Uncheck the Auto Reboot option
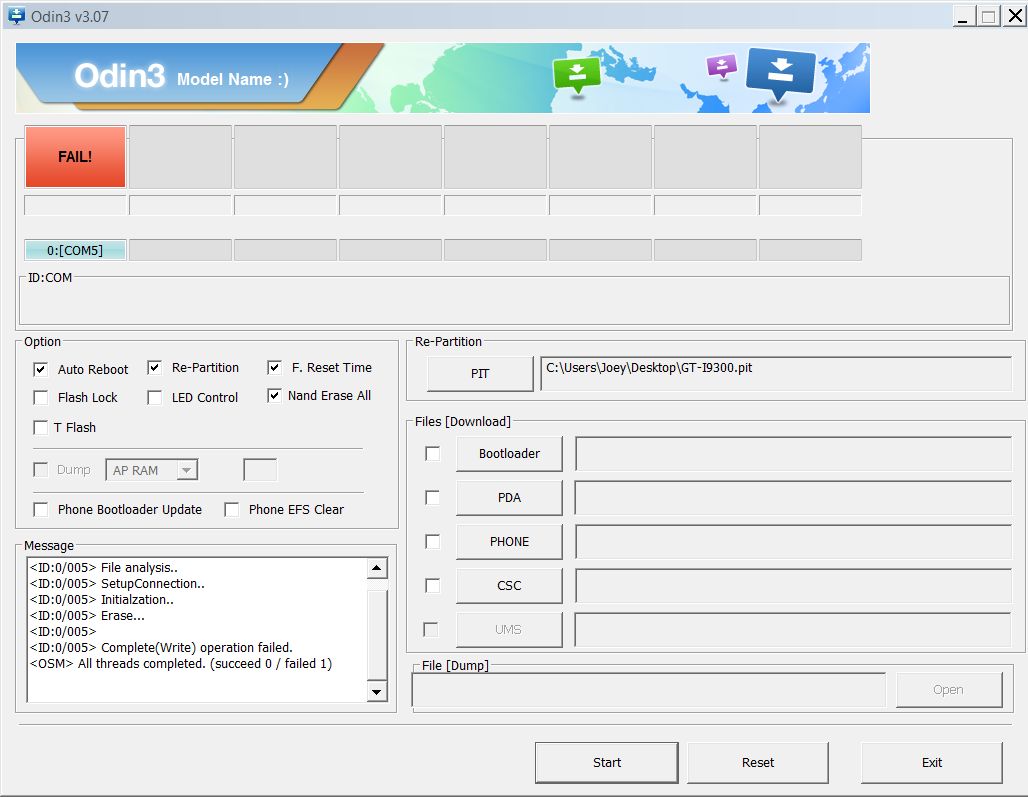This screenshot has height=797, width=1028. (41, 369)
